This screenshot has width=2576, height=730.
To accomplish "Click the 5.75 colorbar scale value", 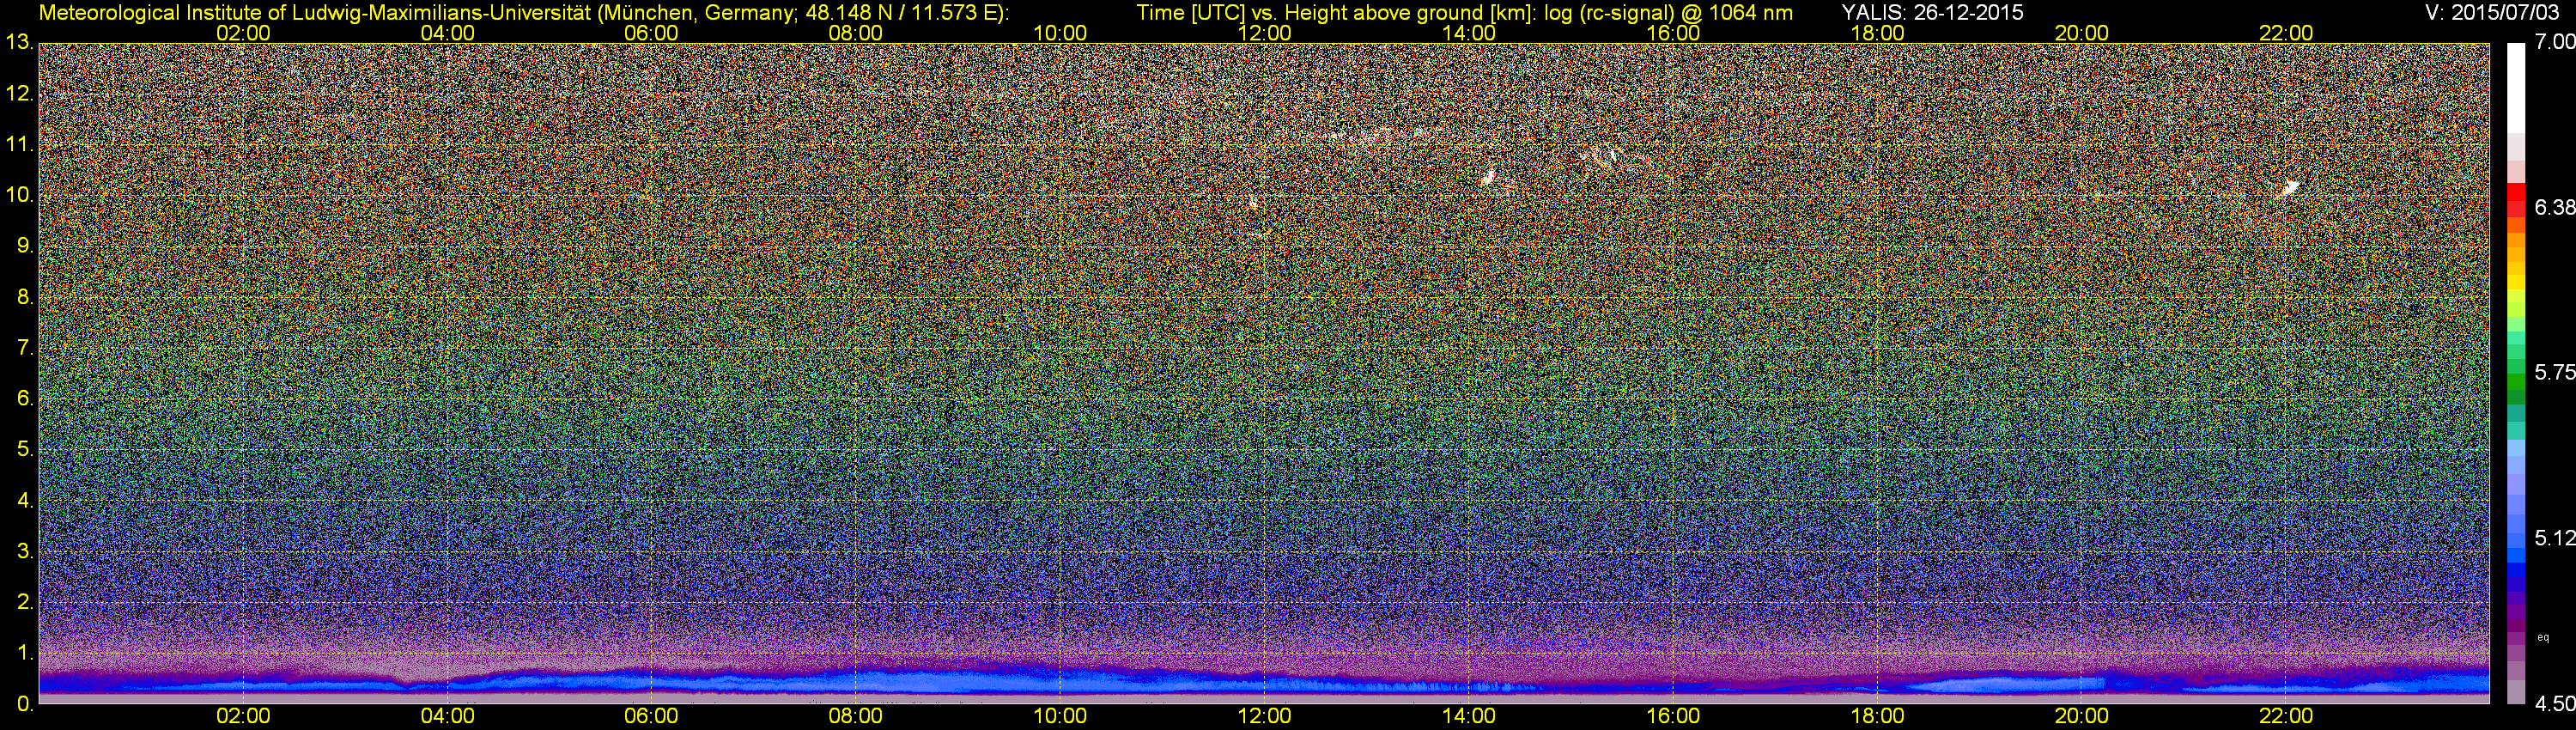I will [x=2555, y=372].
